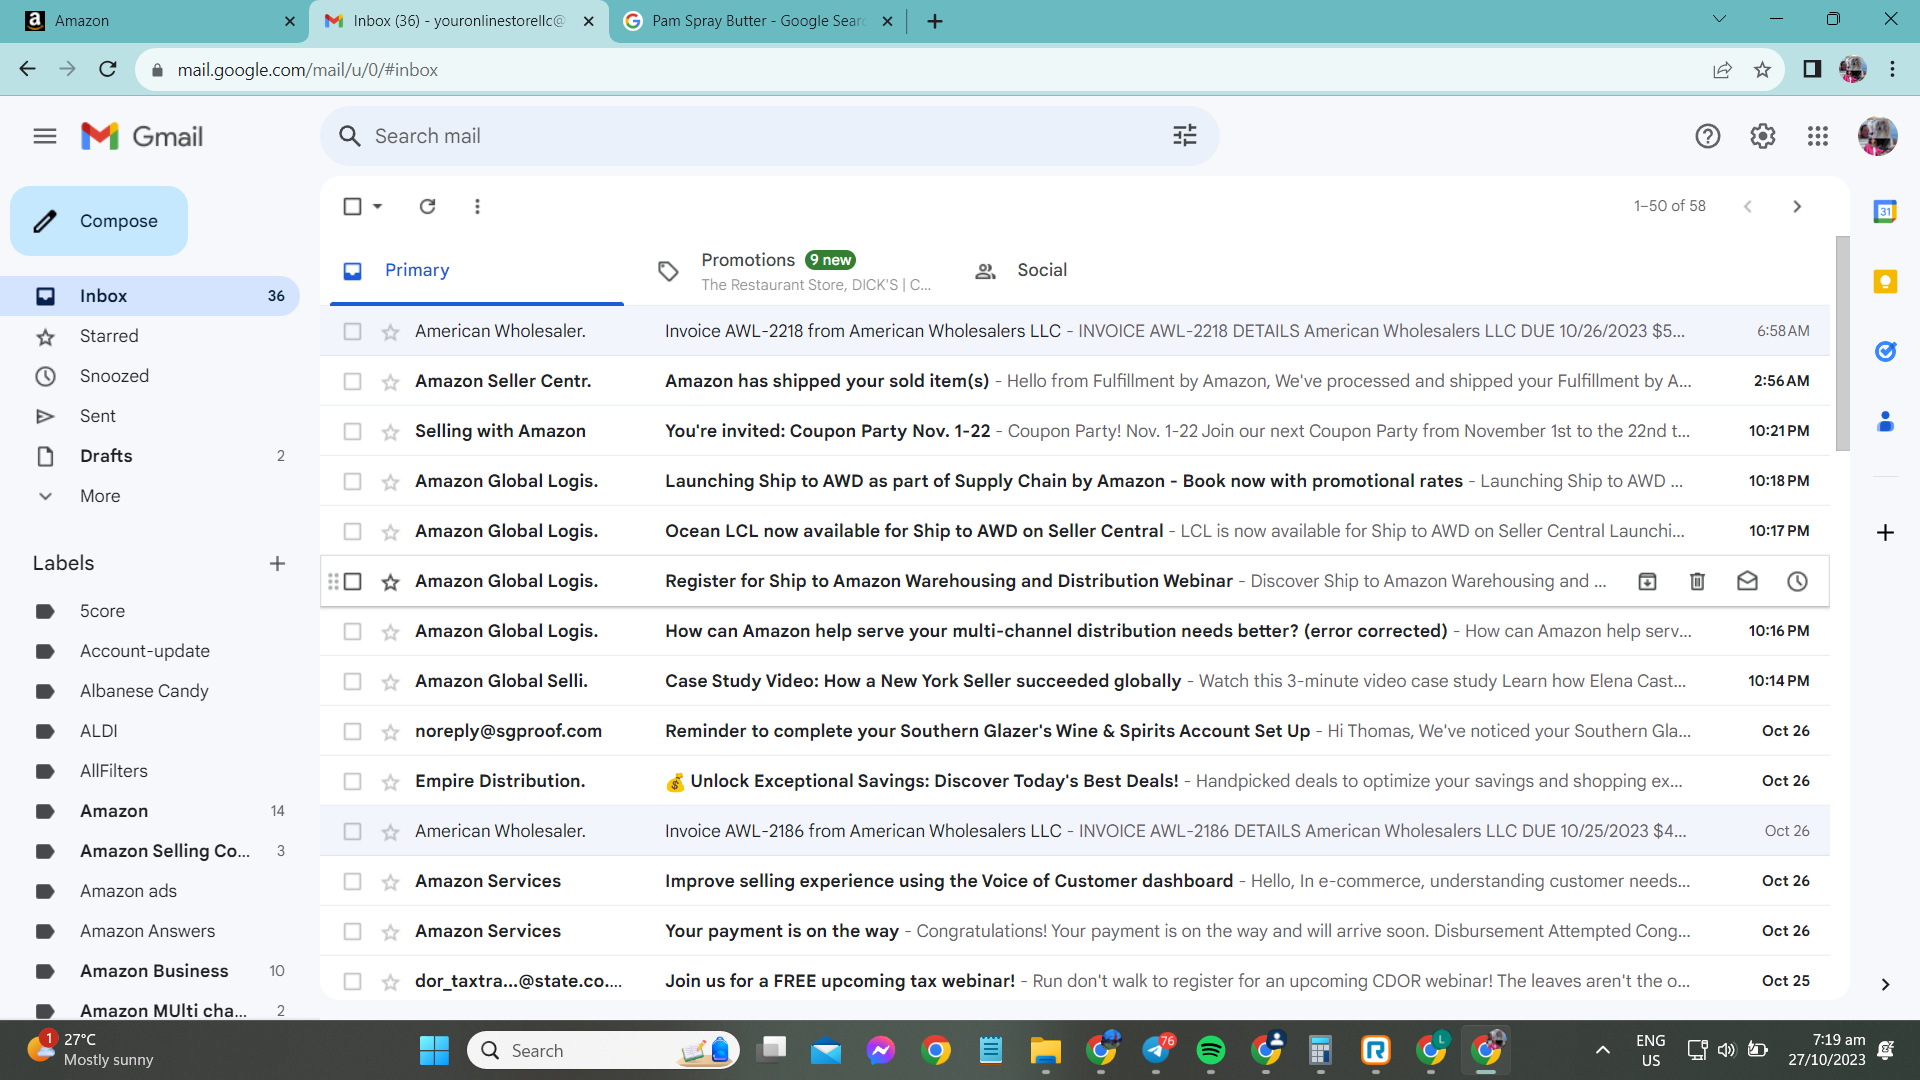Open the Starred folder

click(x=150, y=336)
